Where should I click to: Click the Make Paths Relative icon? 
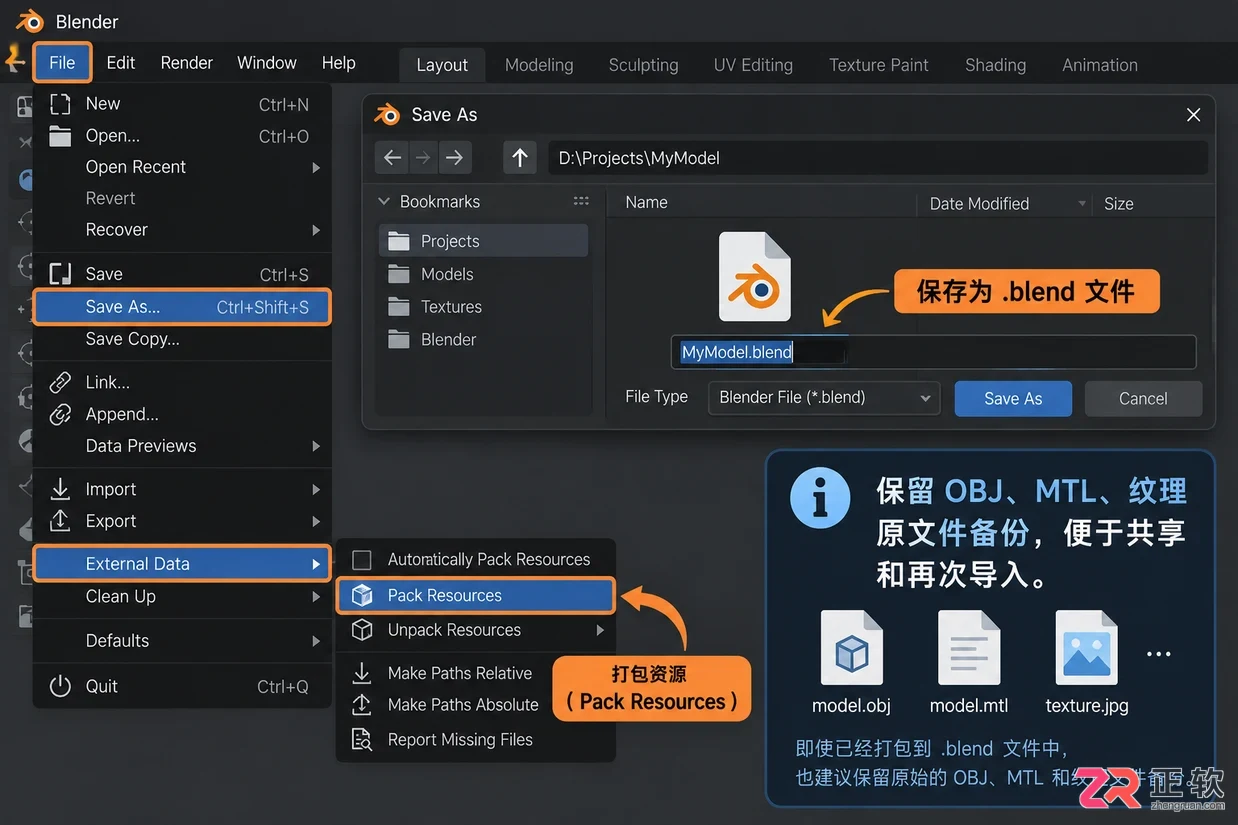point(362,673)
